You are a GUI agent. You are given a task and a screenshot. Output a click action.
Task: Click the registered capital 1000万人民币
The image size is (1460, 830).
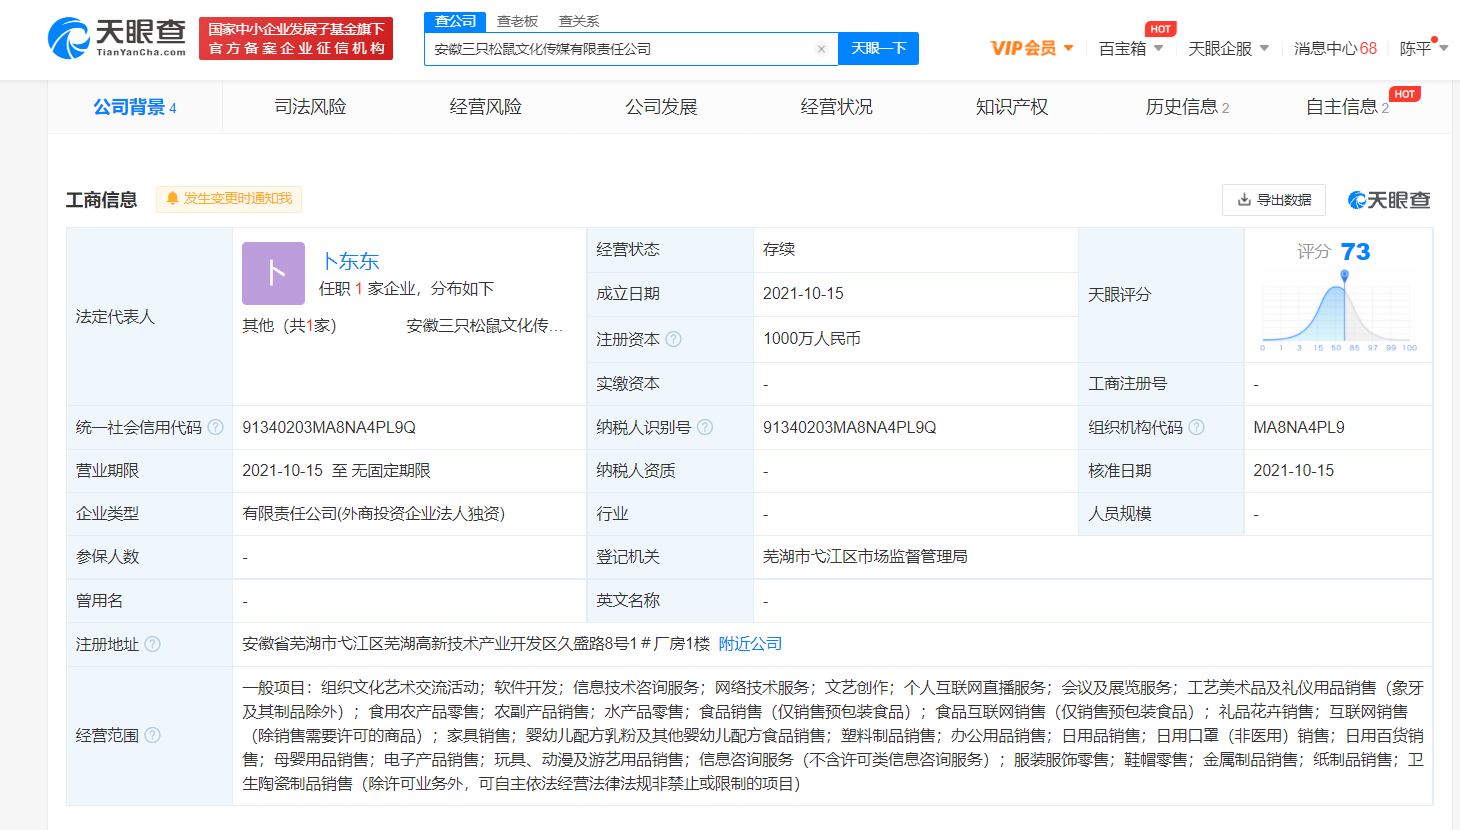812,339
